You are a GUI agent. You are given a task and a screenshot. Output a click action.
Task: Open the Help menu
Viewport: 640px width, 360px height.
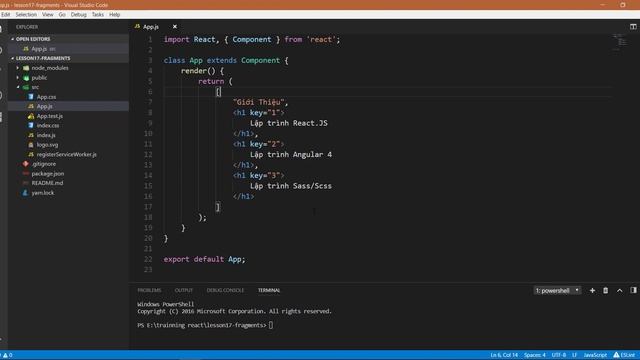115,14
